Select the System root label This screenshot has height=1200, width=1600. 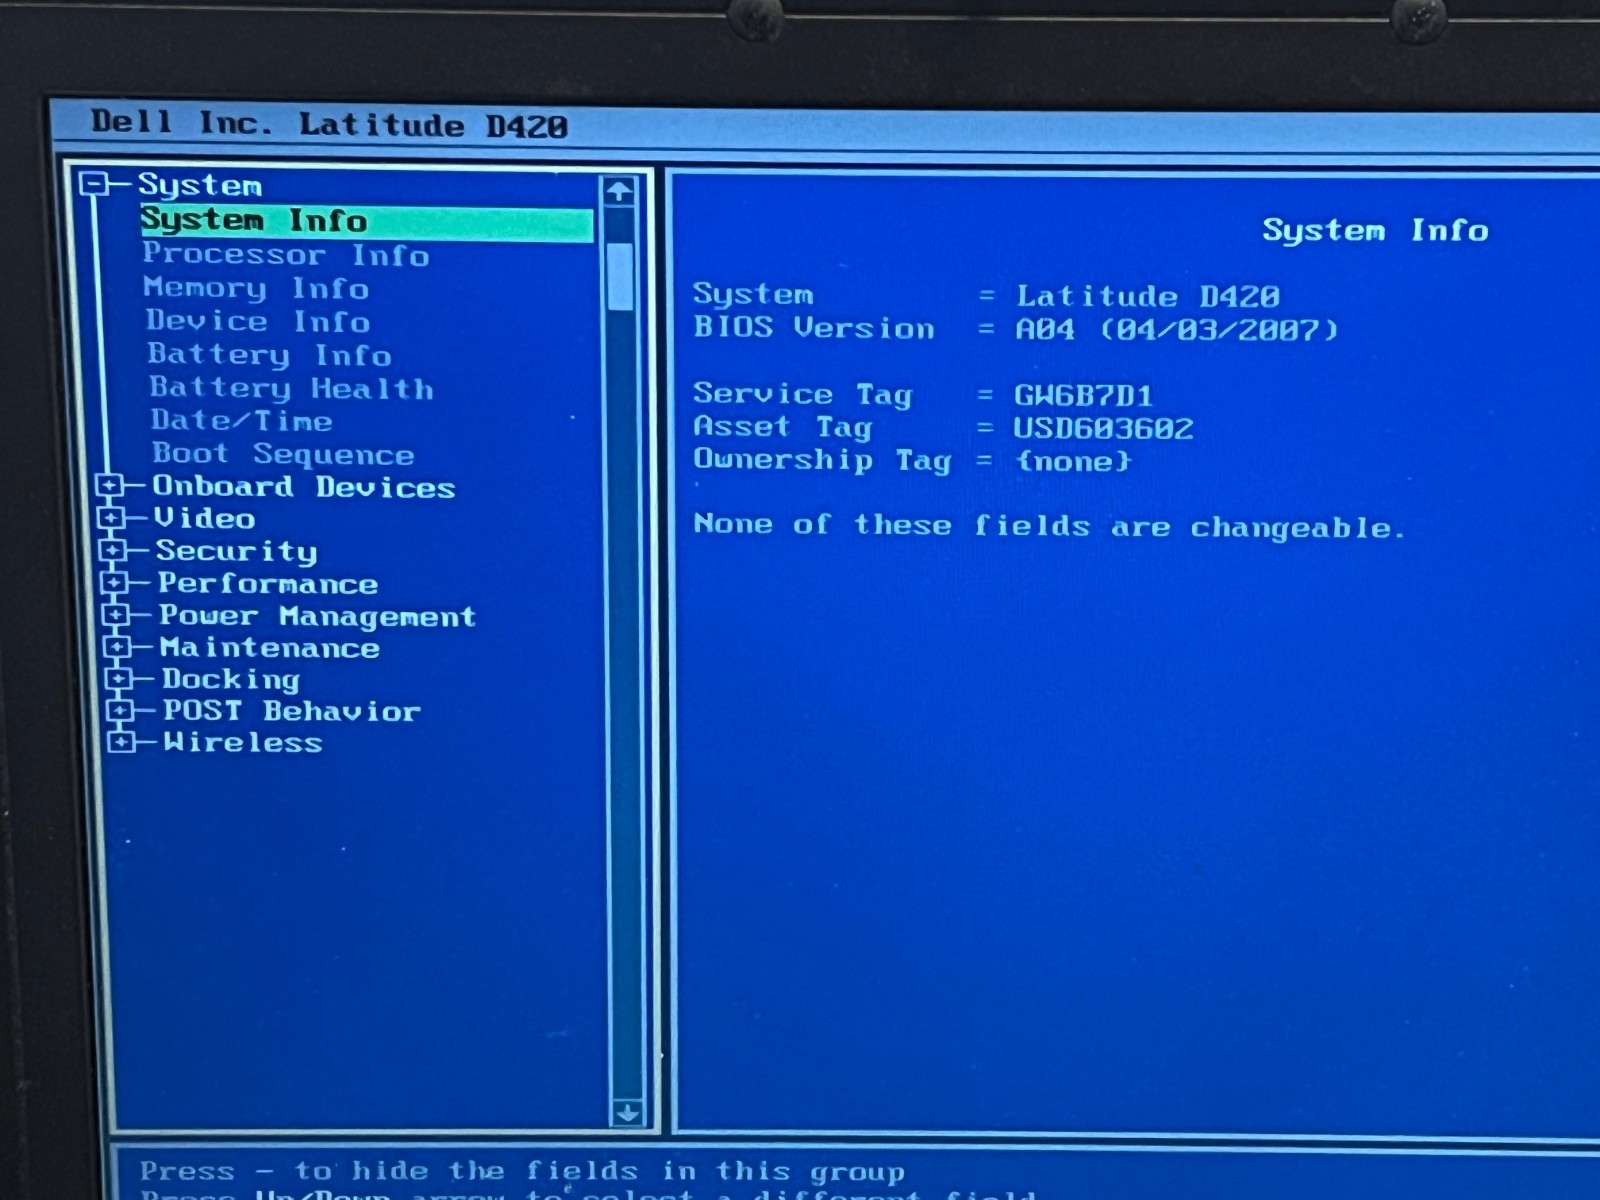pyautogui.click(x=200, y=185)
